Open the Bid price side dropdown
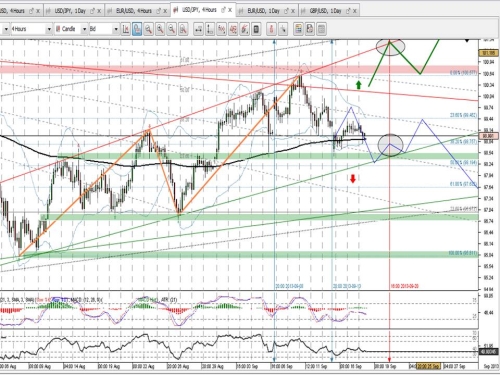 point(104,29)
